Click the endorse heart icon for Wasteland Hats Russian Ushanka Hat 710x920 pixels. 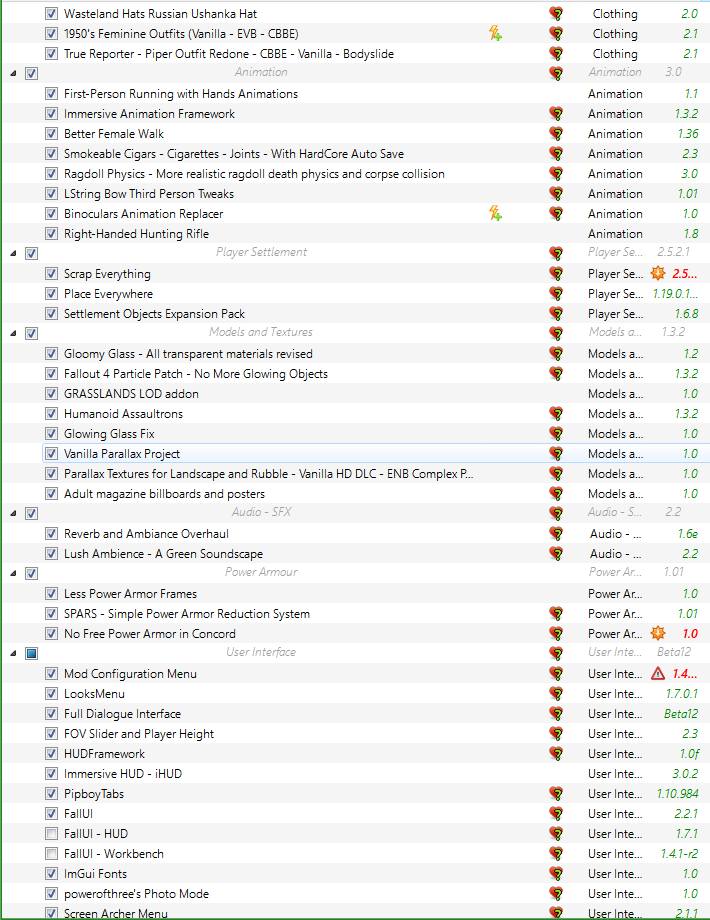click(556, 13)
